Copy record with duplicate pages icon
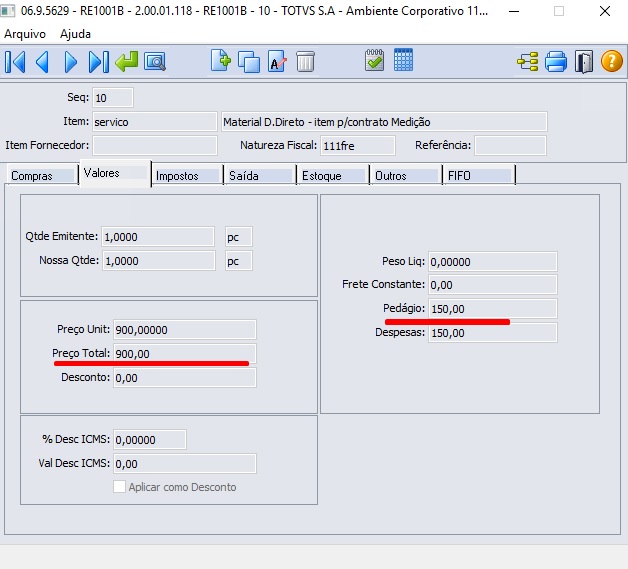The width and height of the screenshot is (628, 569). point(249,62)
